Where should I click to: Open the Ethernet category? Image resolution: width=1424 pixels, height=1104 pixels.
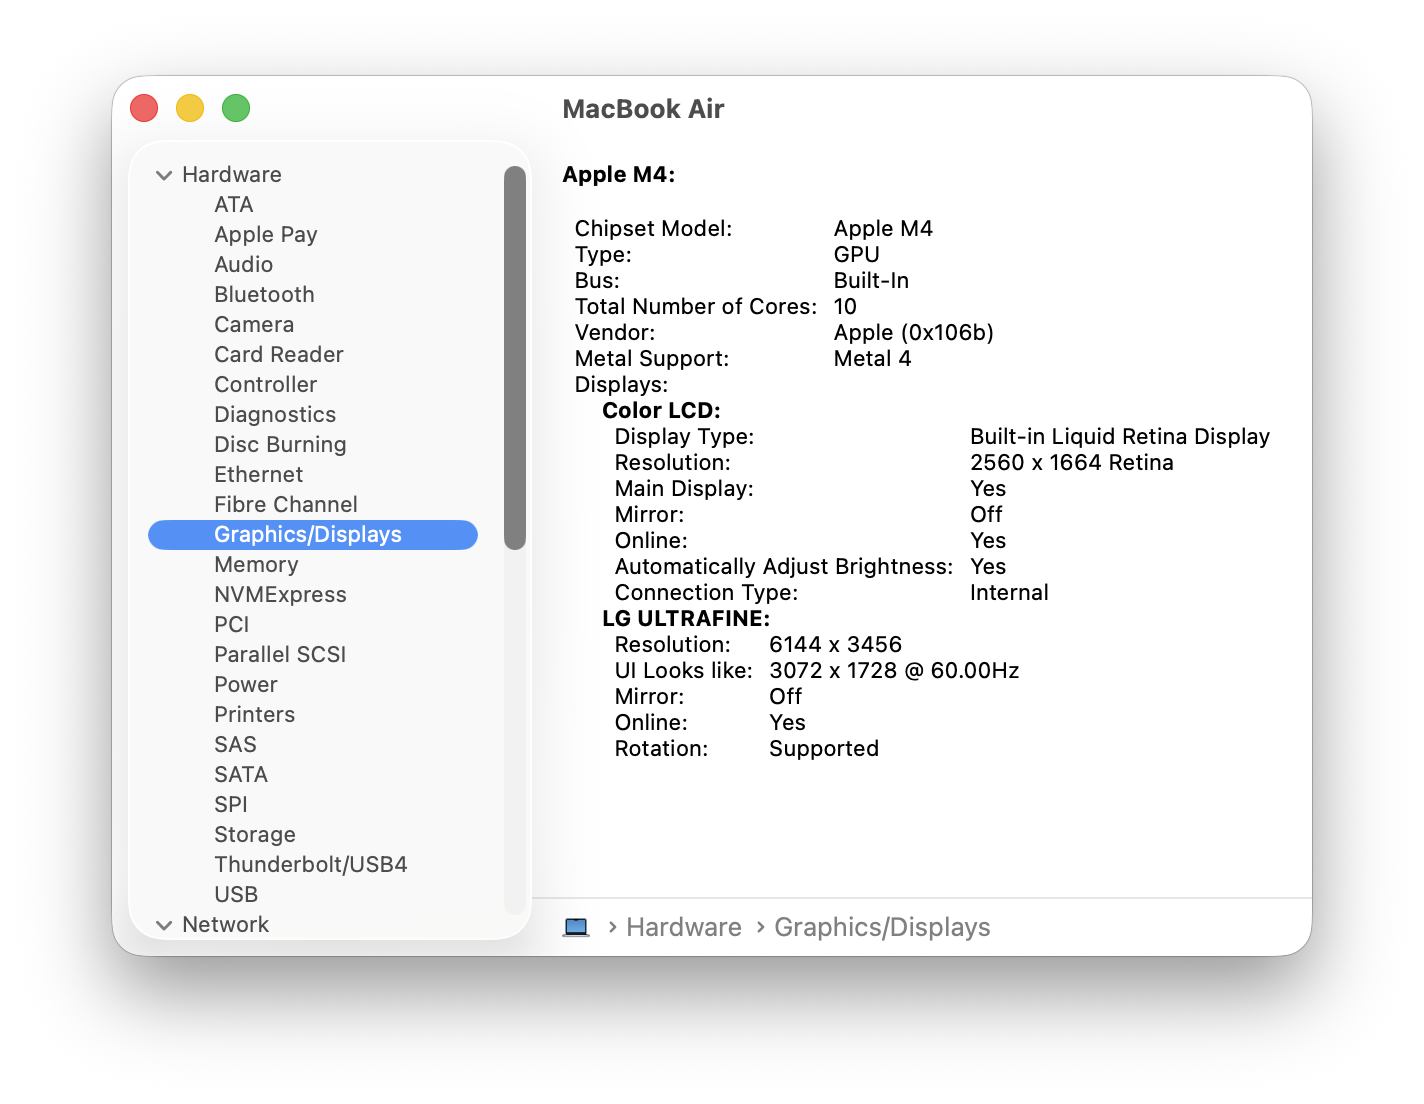click(258, 474)
